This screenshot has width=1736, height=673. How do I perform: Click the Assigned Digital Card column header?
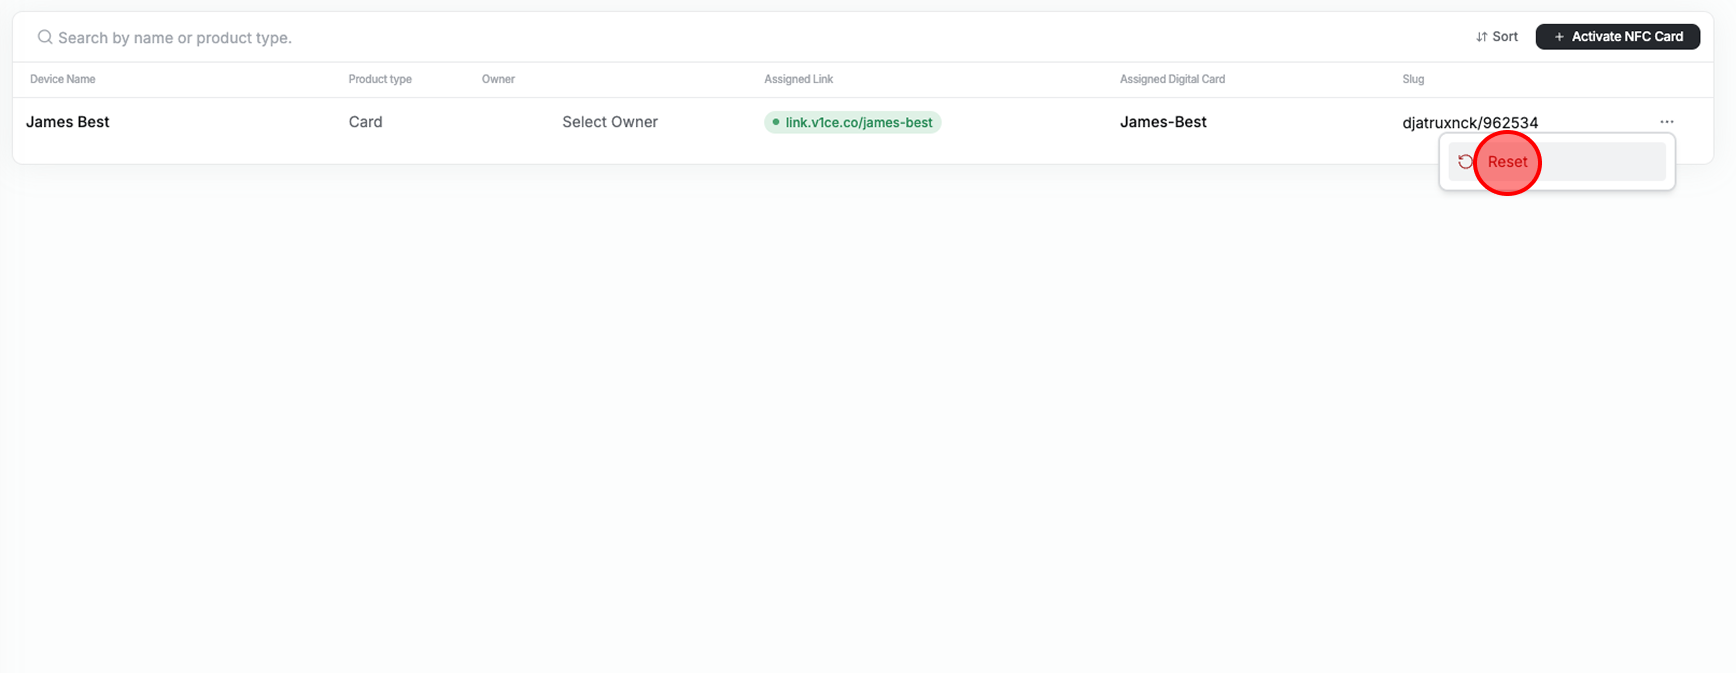[x=1172, y=79]
